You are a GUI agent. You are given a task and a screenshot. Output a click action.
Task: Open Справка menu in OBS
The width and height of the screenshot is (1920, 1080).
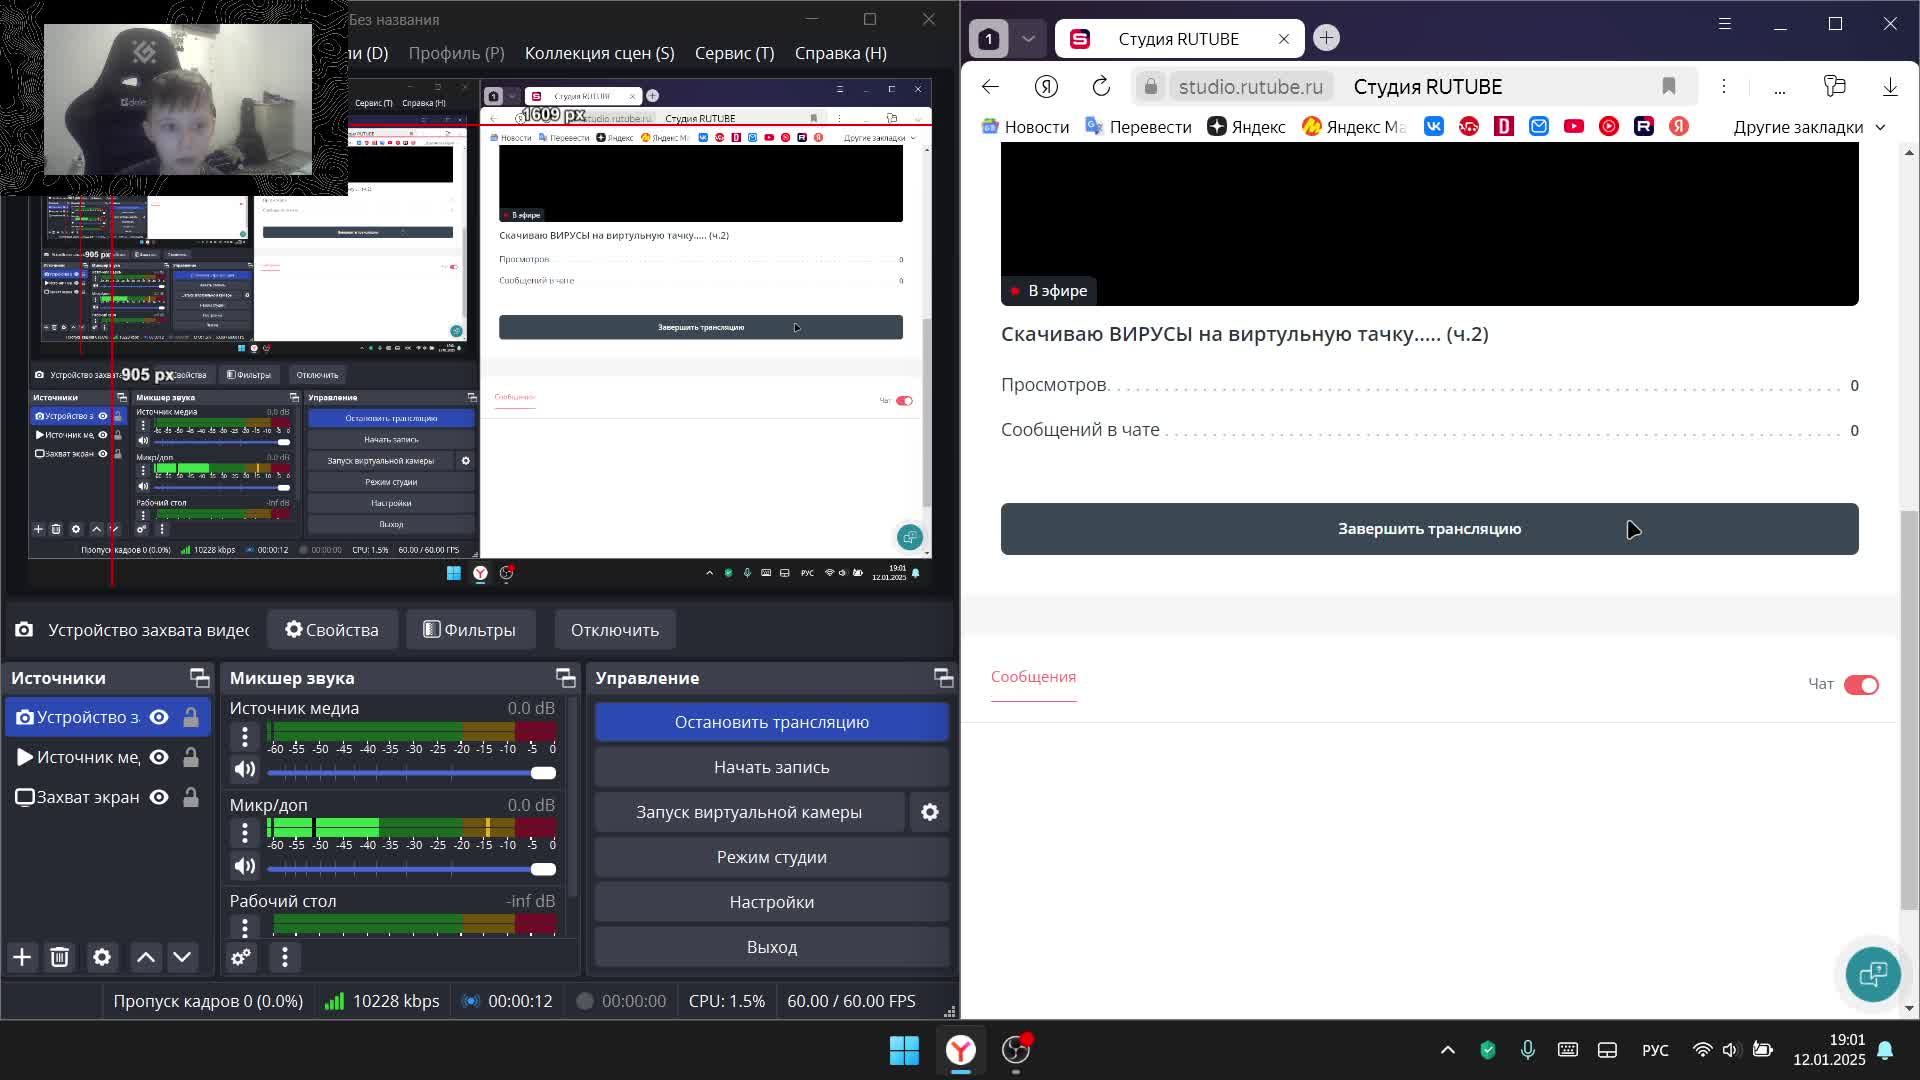[x=840, y=53]
